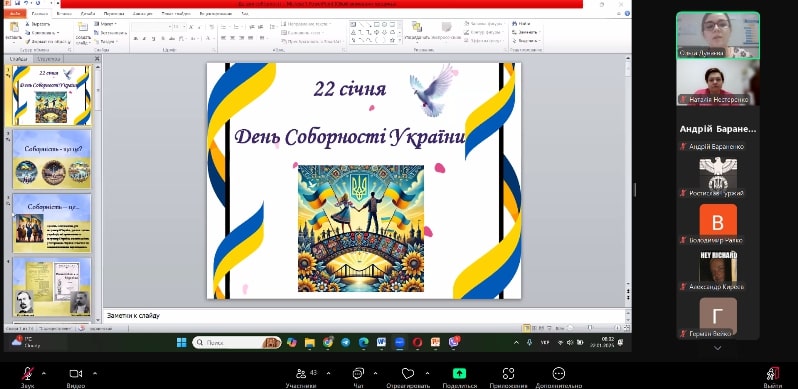
Task: Select the Соборність - що це? slide thumbnail
Action: point(52,159)
